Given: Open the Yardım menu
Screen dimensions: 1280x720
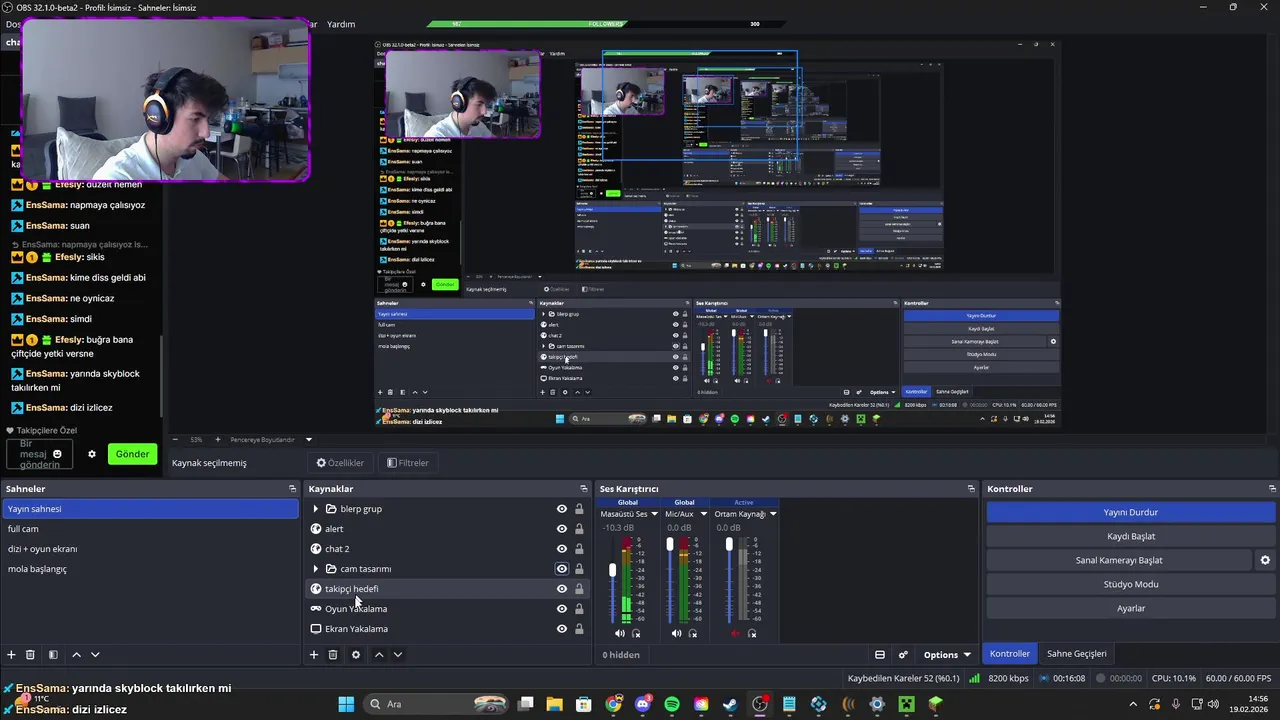Looking at the screenshot, I should pos(341,24).
